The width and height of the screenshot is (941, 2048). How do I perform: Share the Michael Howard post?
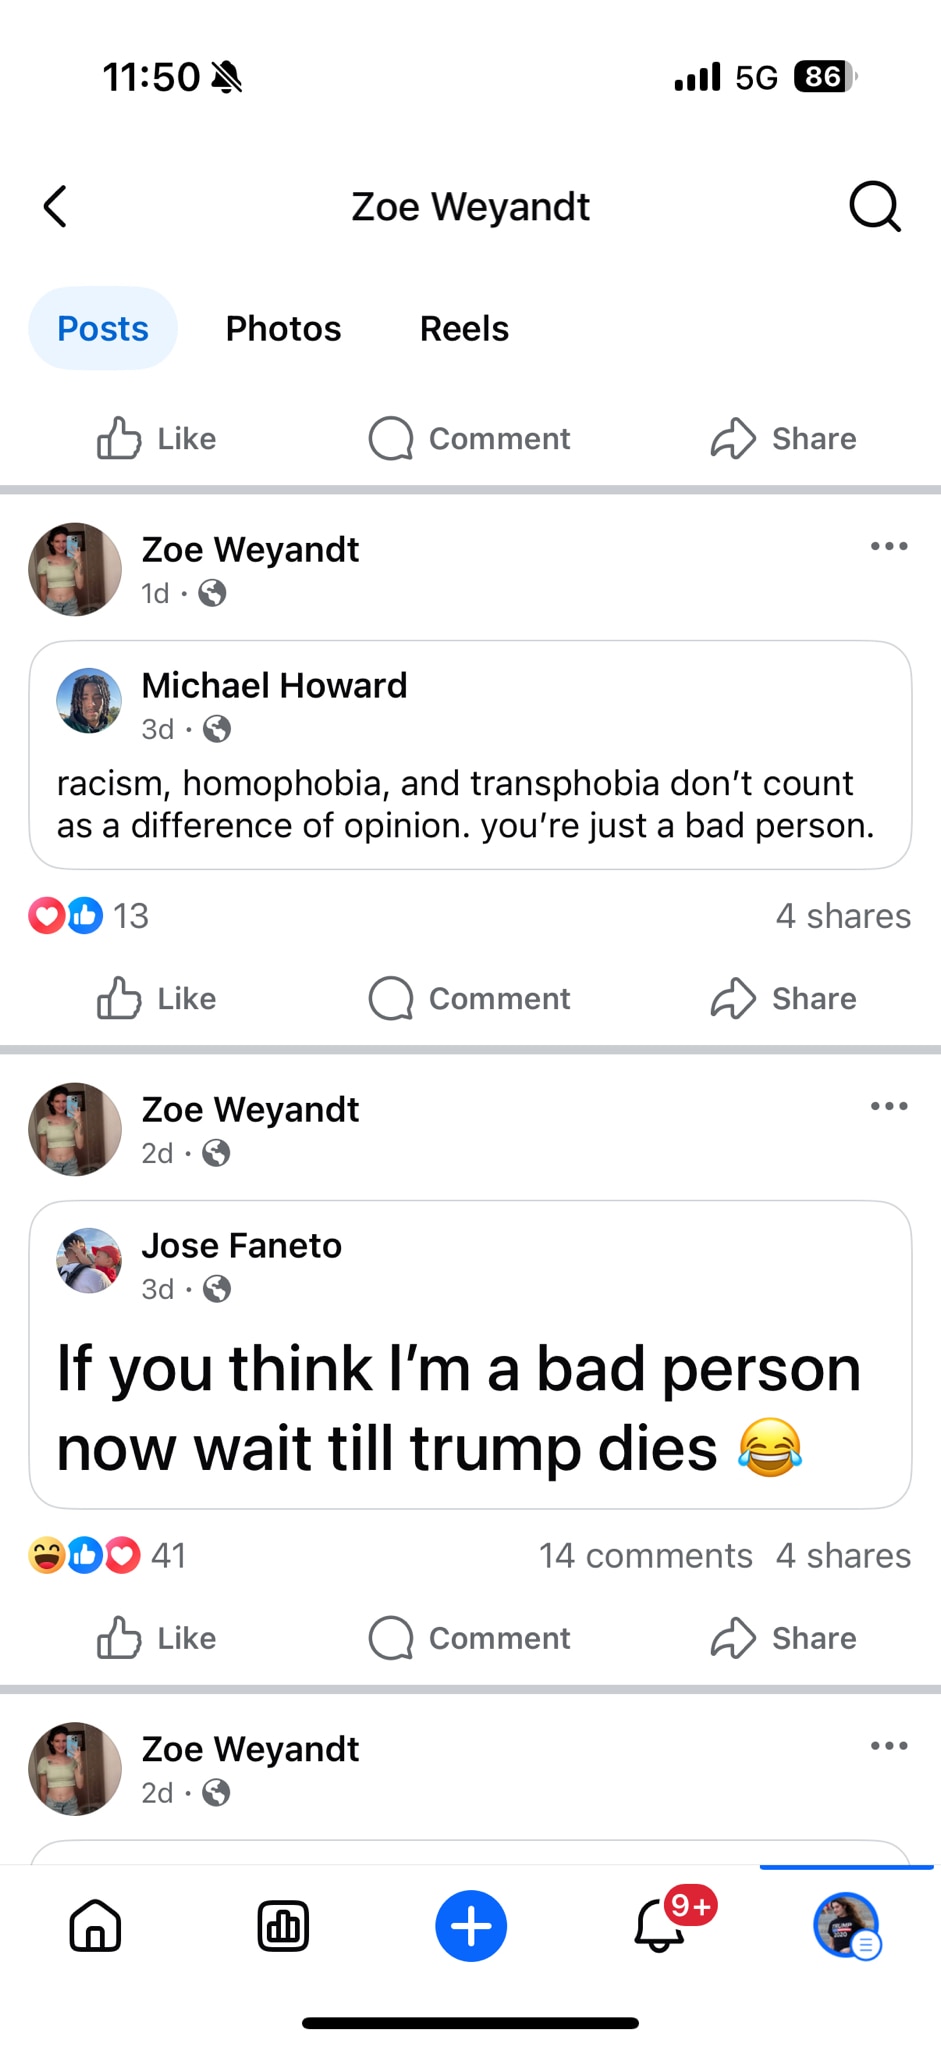click(x=783, y=998)
